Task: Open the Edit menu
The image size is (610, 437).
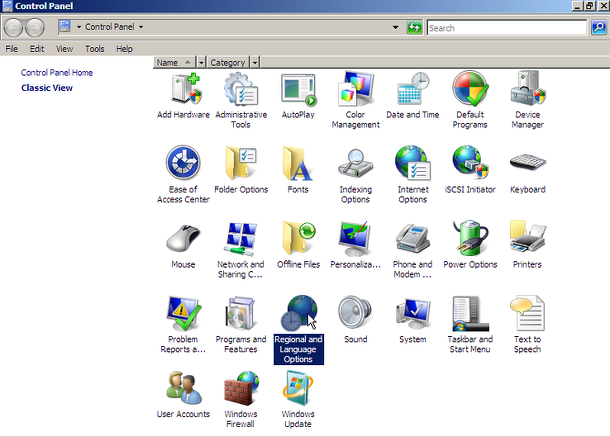Action: (37, 49)
